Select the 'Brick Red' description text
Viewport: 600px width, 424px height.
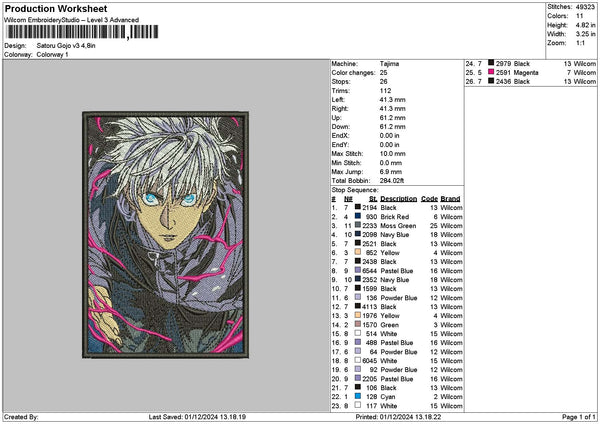pos(395,217)
